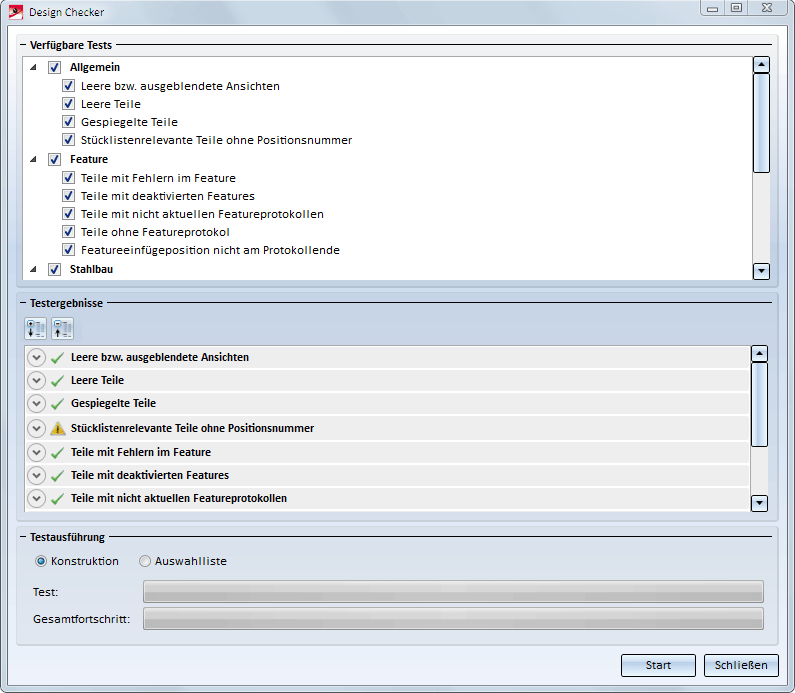Click Gespiegelte Teile result row text
795x693 pixels.
tap(114, 404)
